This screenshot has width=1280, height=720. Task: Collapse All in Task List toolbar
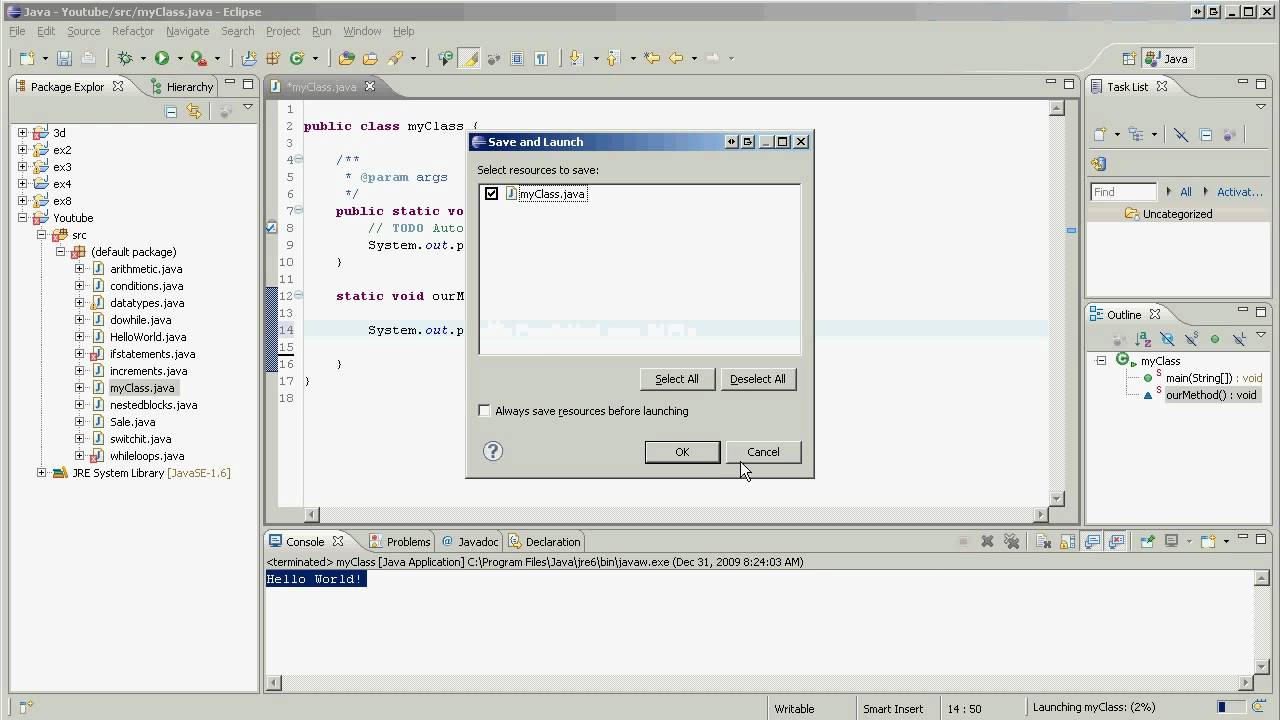tap(1206, 135)
